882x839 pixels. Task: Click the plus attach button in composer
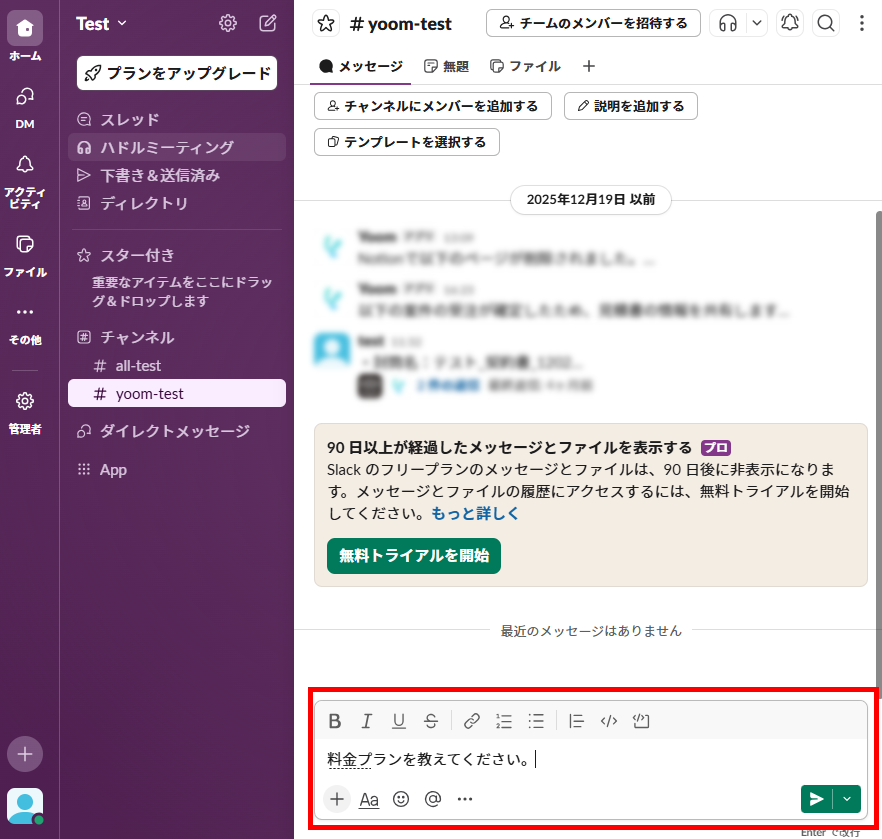[x=337, y=799]
